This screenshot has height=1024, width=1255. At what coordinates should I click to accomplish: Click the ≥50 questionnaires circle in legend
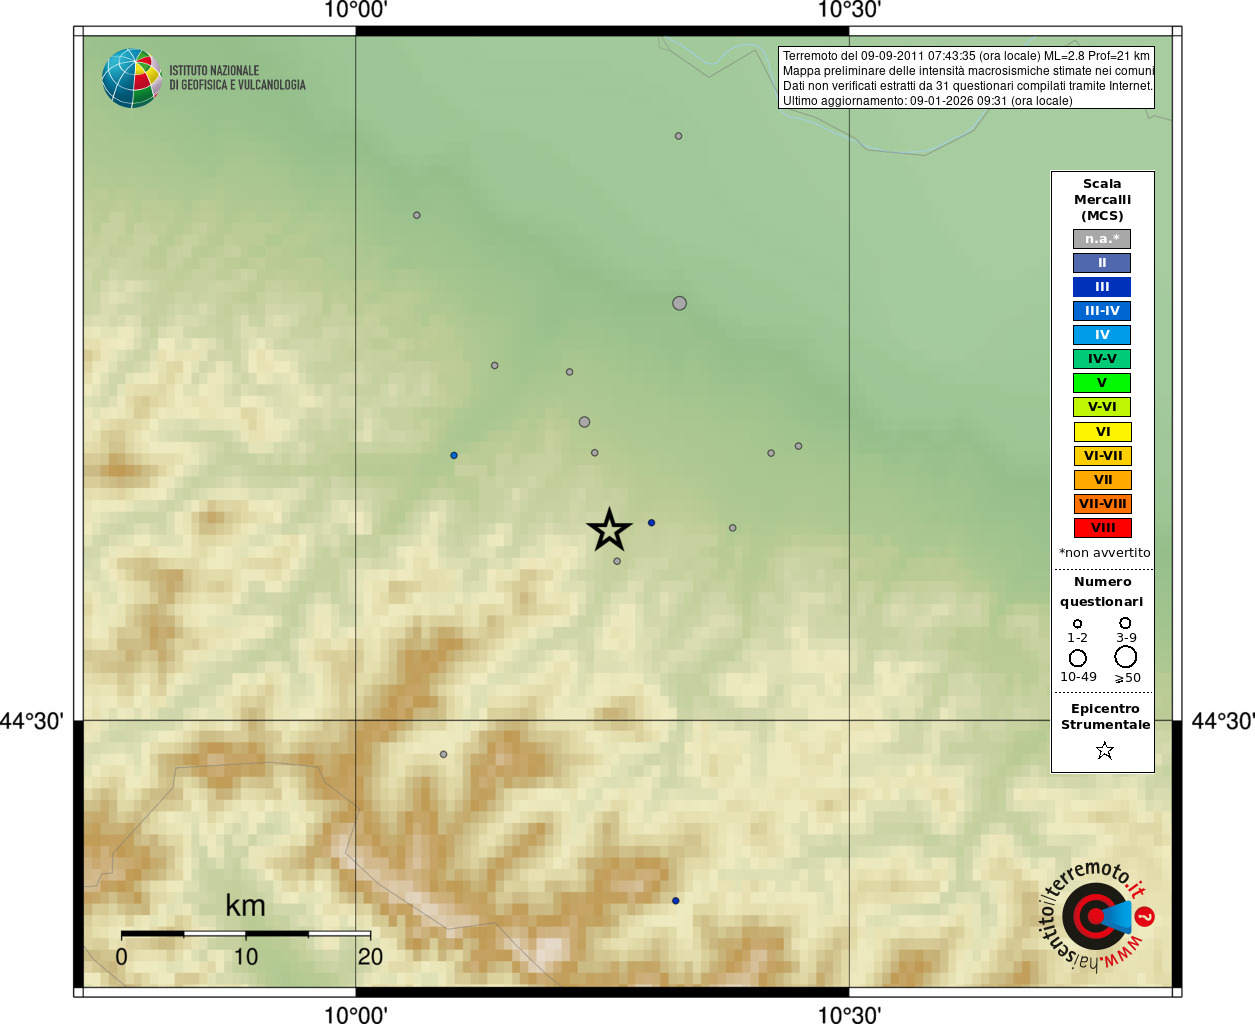point(1126,657)
